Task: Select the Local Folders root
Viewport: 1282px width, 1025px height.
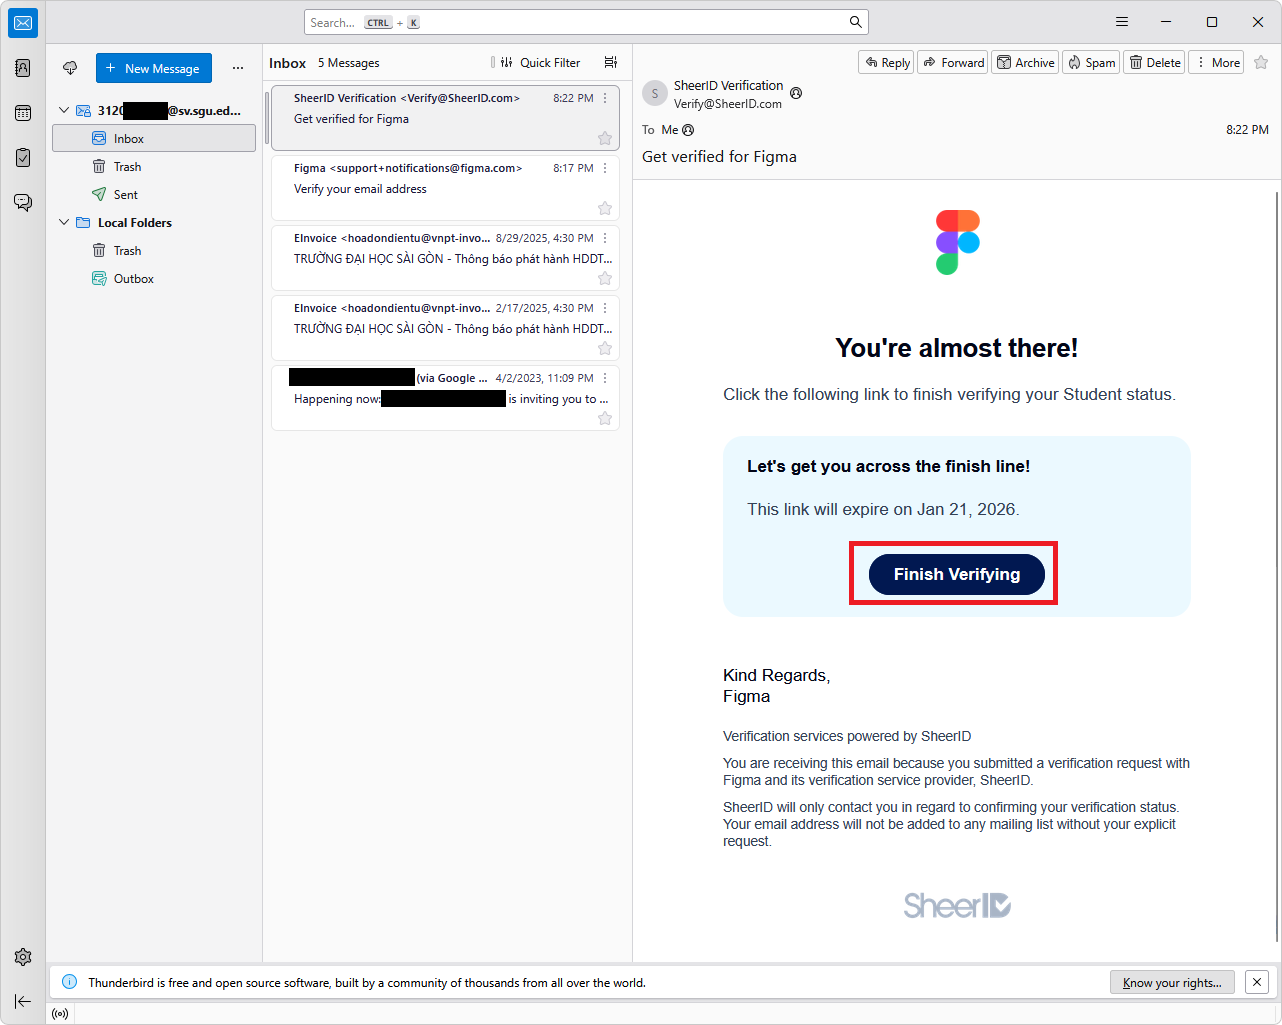Action: tap(154, 223)
